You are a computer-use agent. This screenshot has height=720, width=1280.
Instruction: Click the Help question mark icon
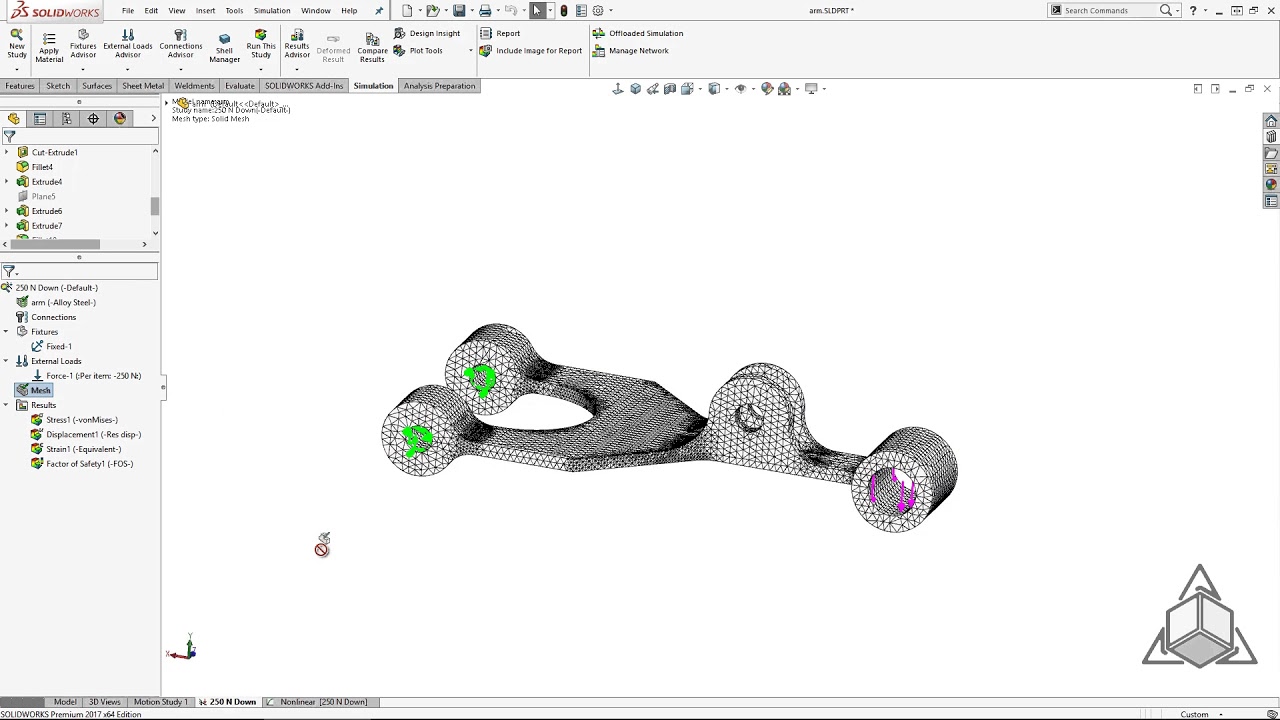click(1193, 10)
